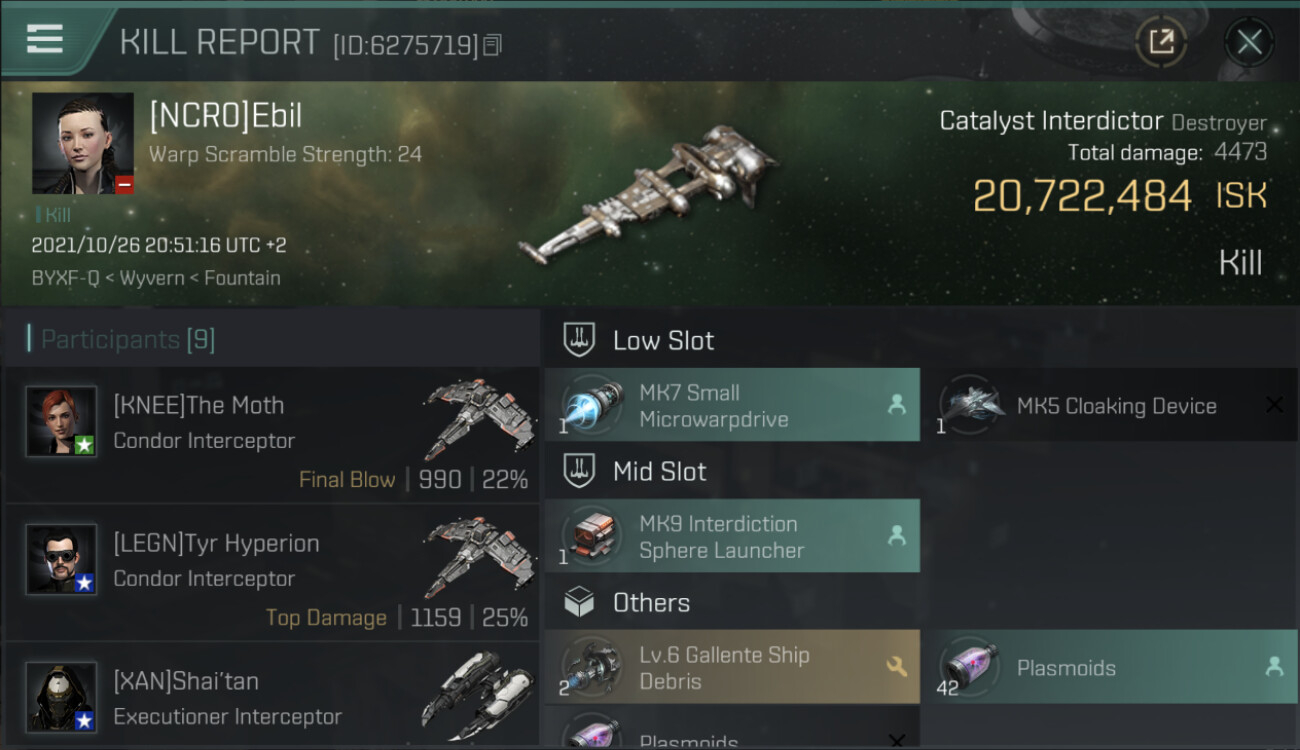Click the Catalyst Interdictor ship name

(1051, 122)
